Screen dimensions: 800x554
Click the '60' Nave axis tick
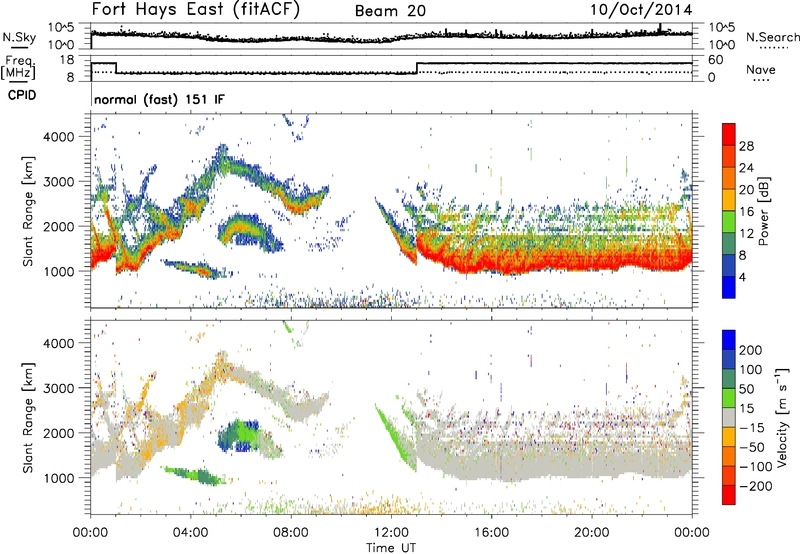(716, 60)
